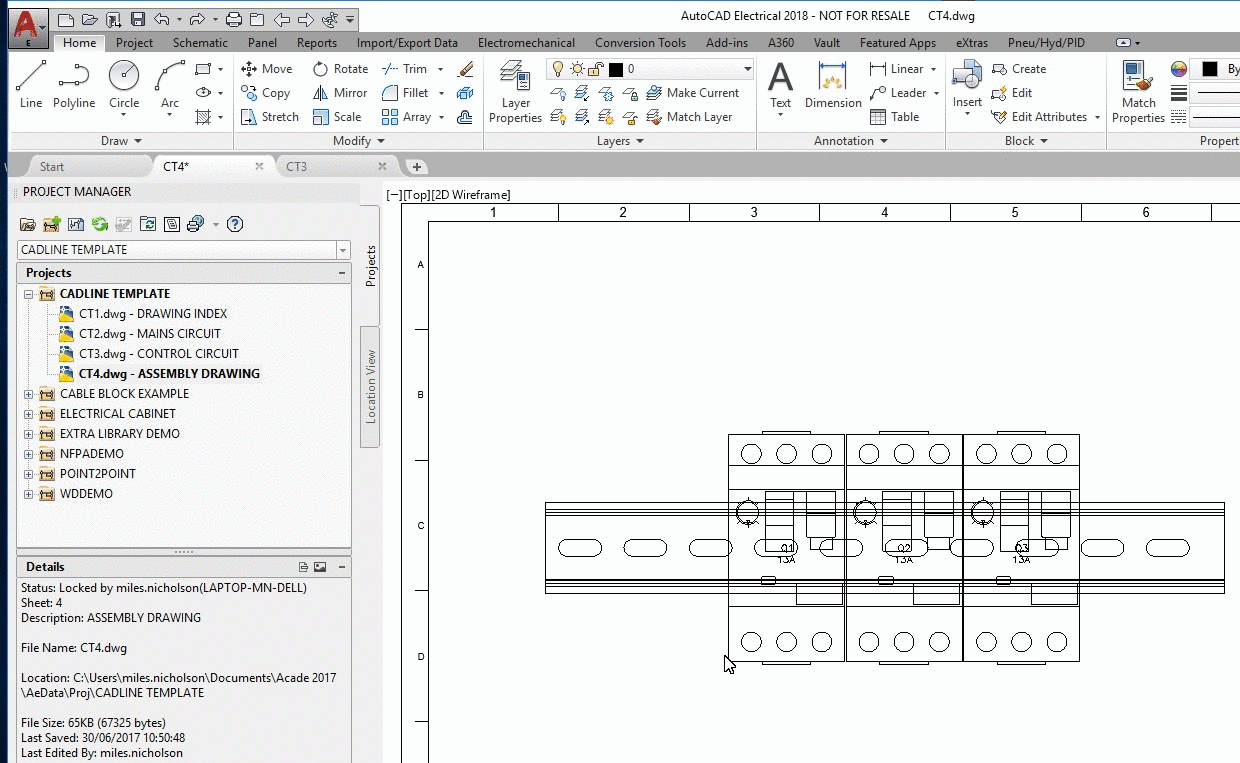This screenshot has height=763, width=1240.
Task: Select the Circle tool
Action: 123,85
